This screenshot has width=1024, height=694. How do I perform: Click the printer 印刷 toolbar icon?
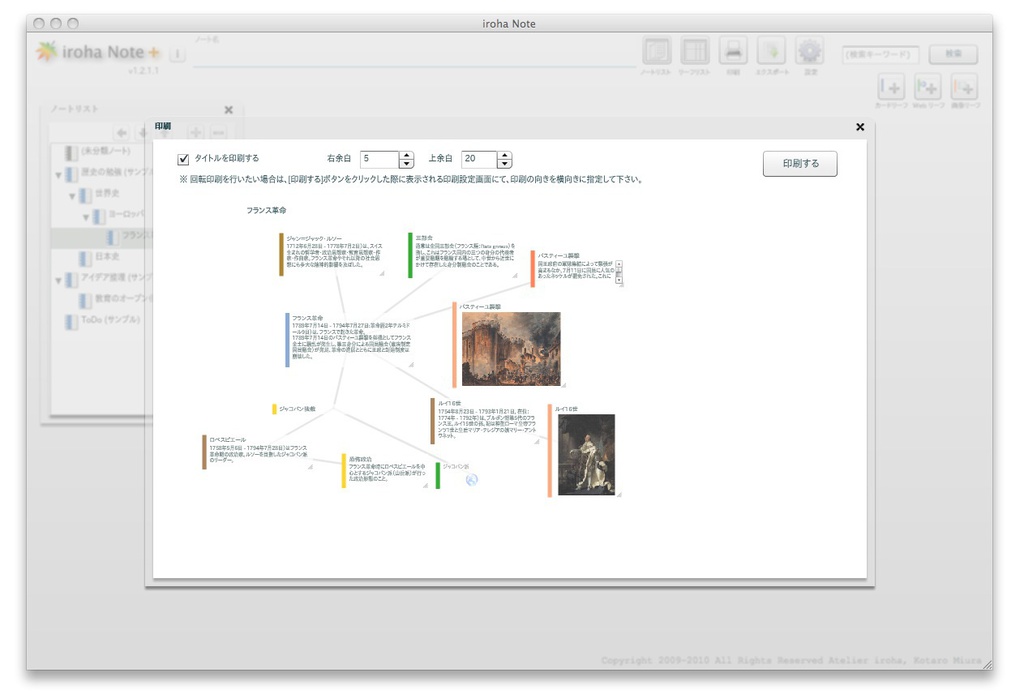click(733, 51)
